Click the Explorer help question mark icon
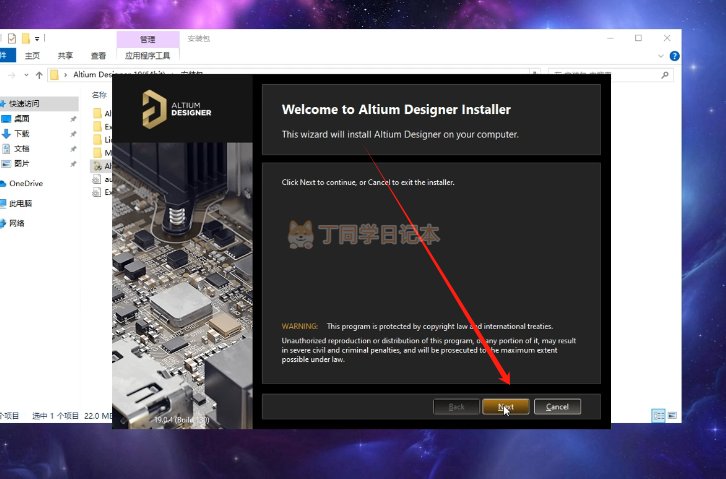Viewport: 726px width, 479px height. coord(675,56)
